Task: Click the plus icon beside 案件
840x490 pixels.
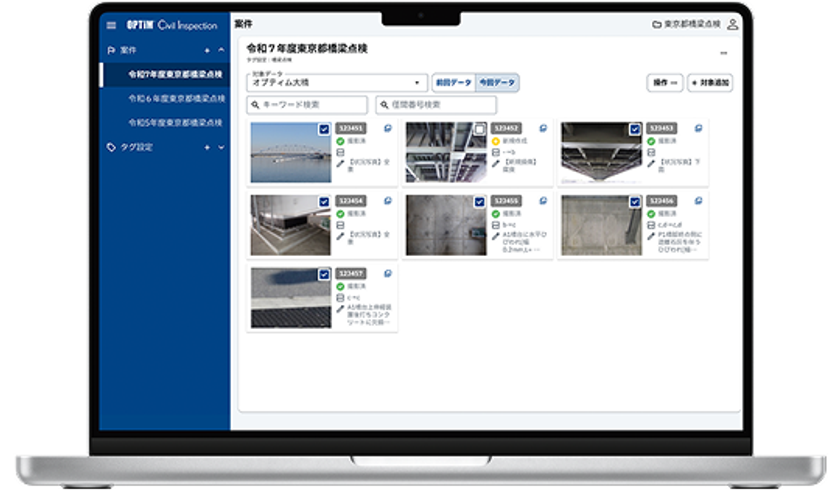Action: pos(207,50)
